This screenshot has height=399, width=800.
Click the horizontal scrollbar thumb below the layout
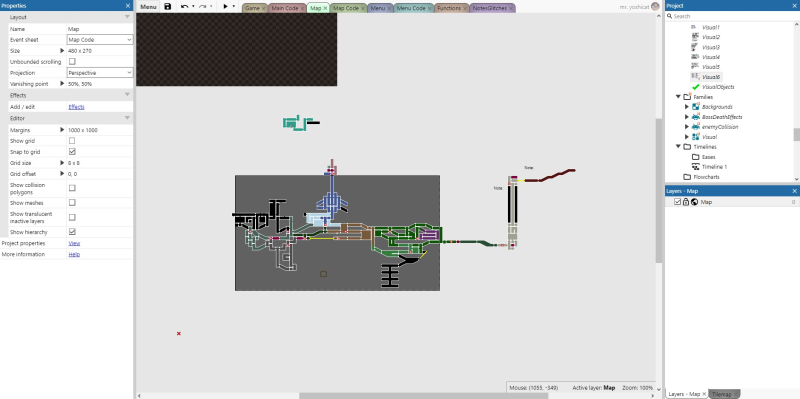tap(423, 395)
